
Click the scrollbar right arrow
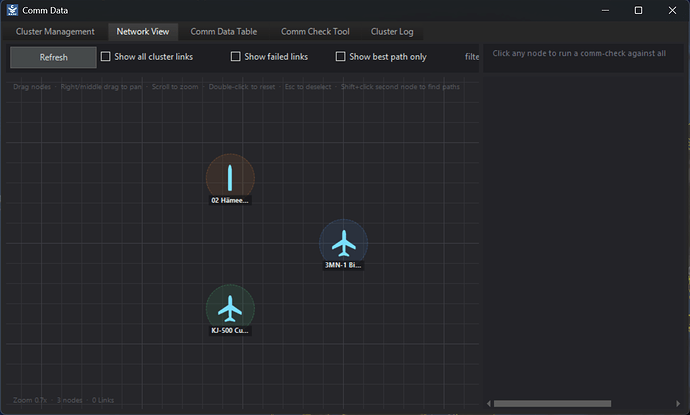click(678, 404)
